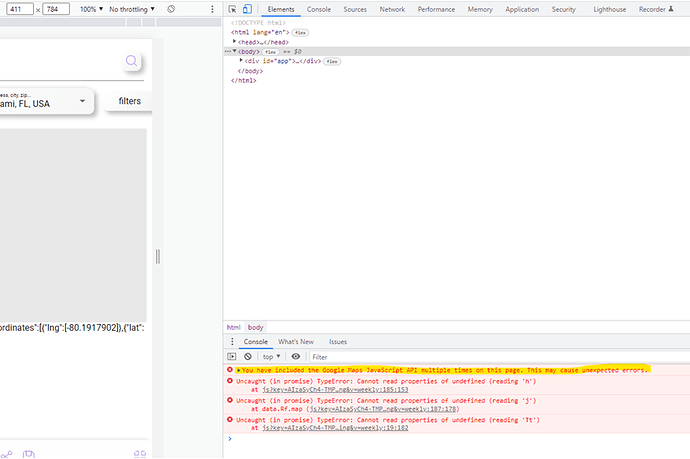Open the Issues drawer tab
690x459 pixels.
pyautogui.click(x=338, y=341)
